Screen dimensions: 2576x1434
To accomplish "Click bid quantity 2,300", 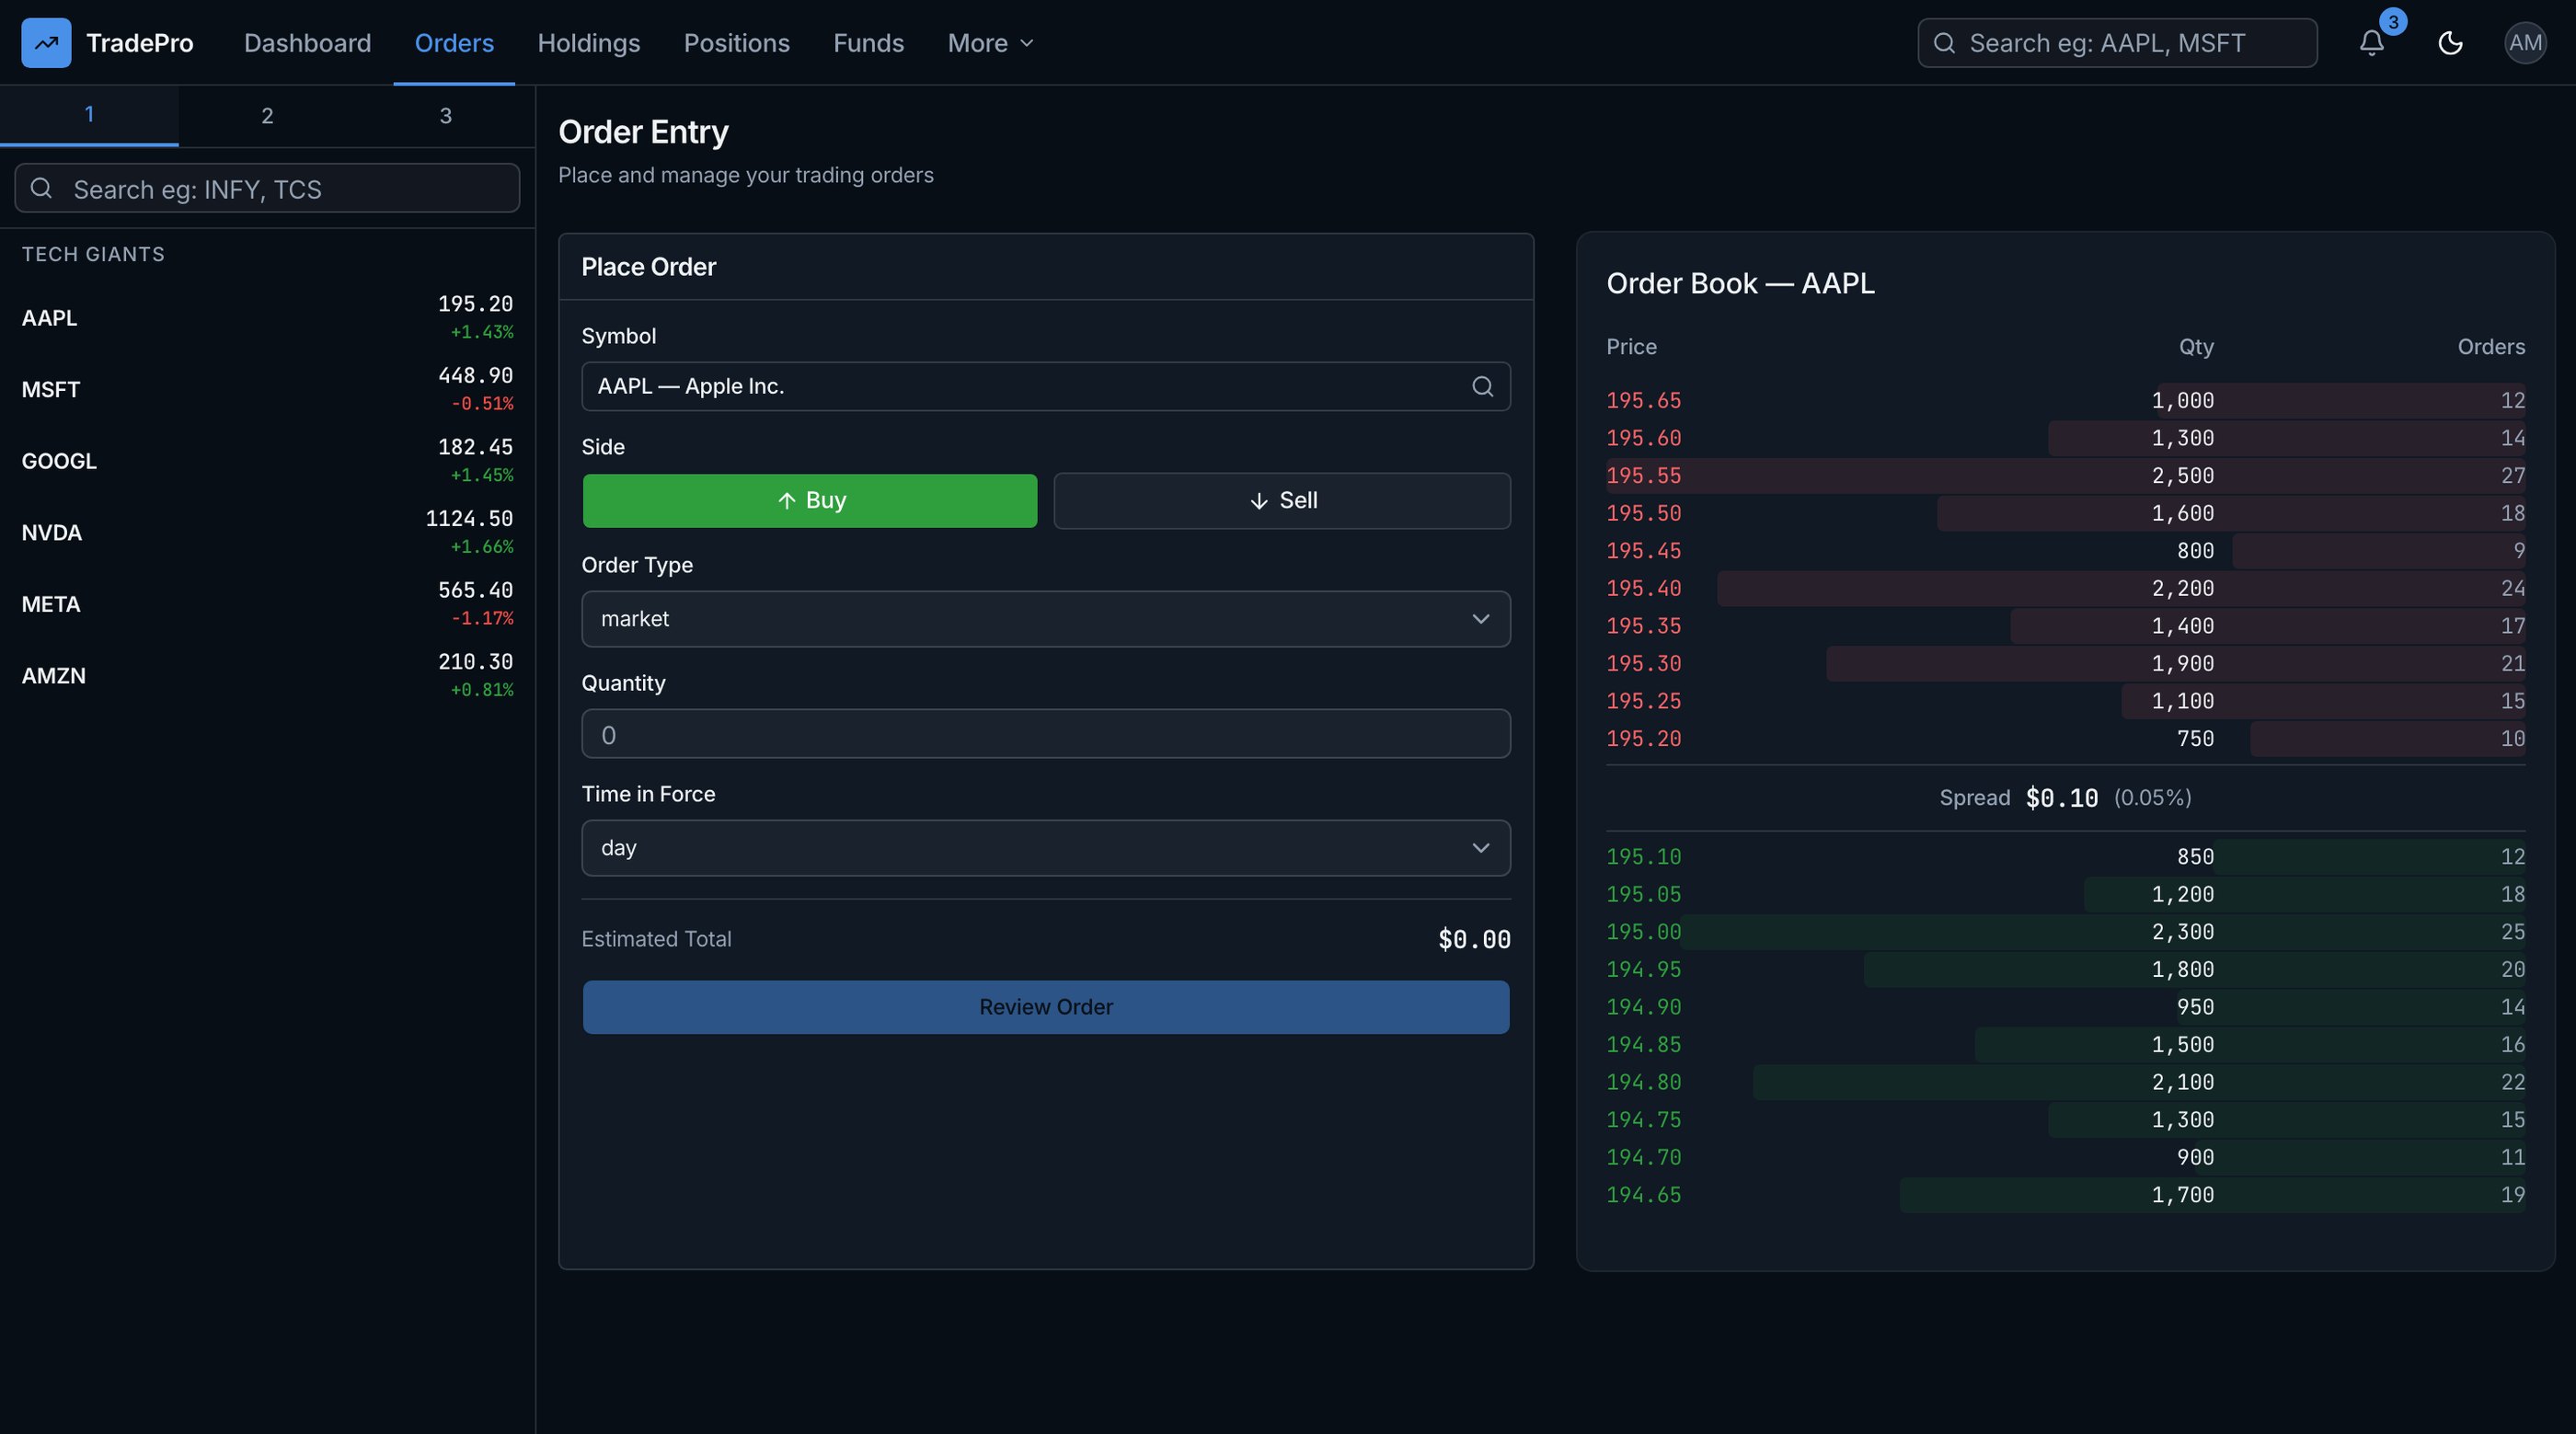I will point(2182,932).
